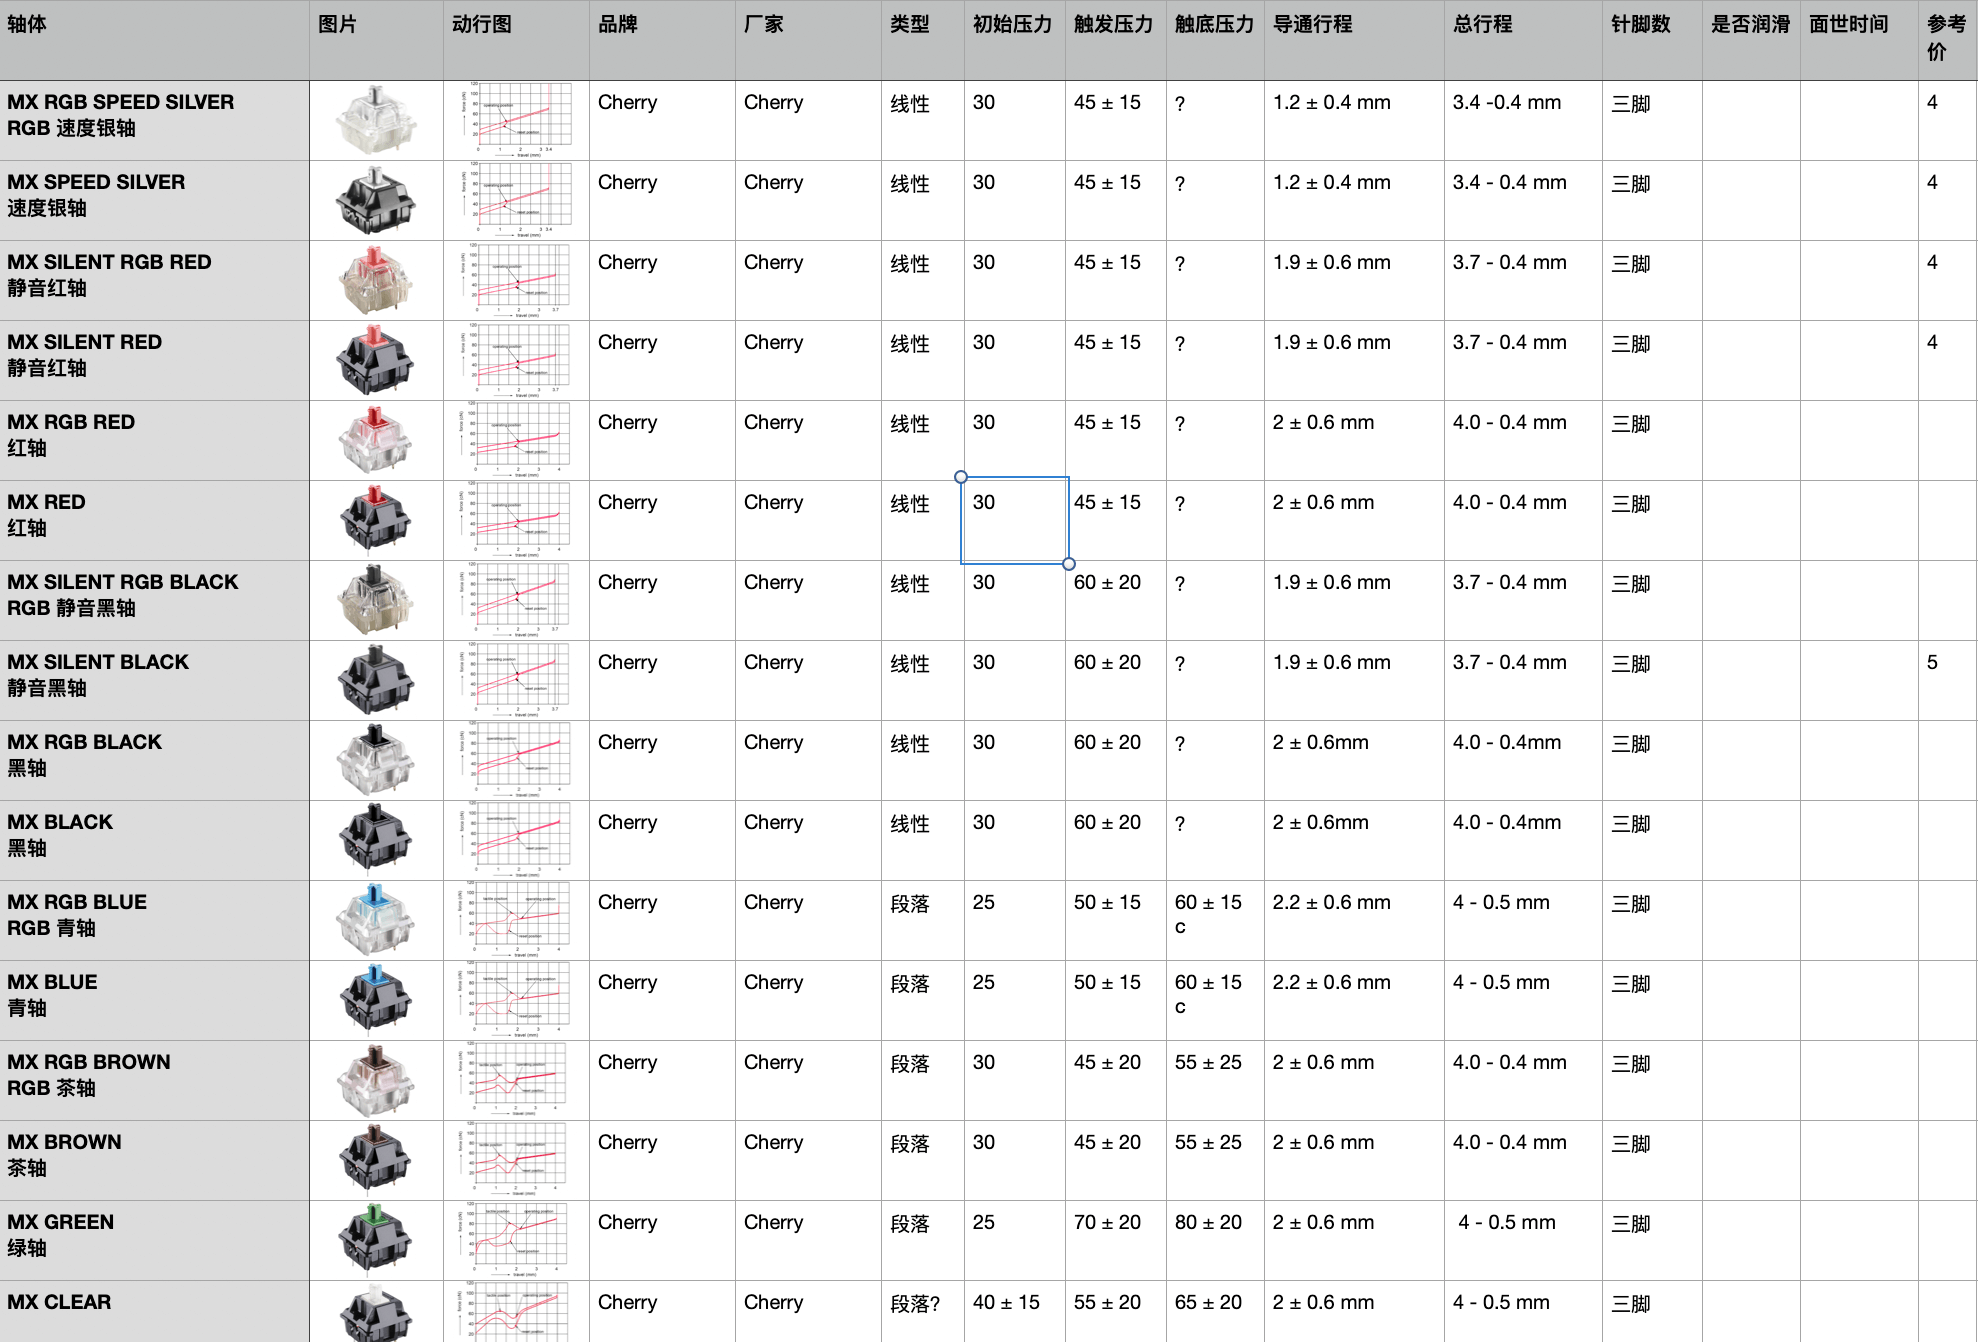Click the MX RGB SPEED SILVER switch photo
1978x1342 pixels.
tap(375, 120)
